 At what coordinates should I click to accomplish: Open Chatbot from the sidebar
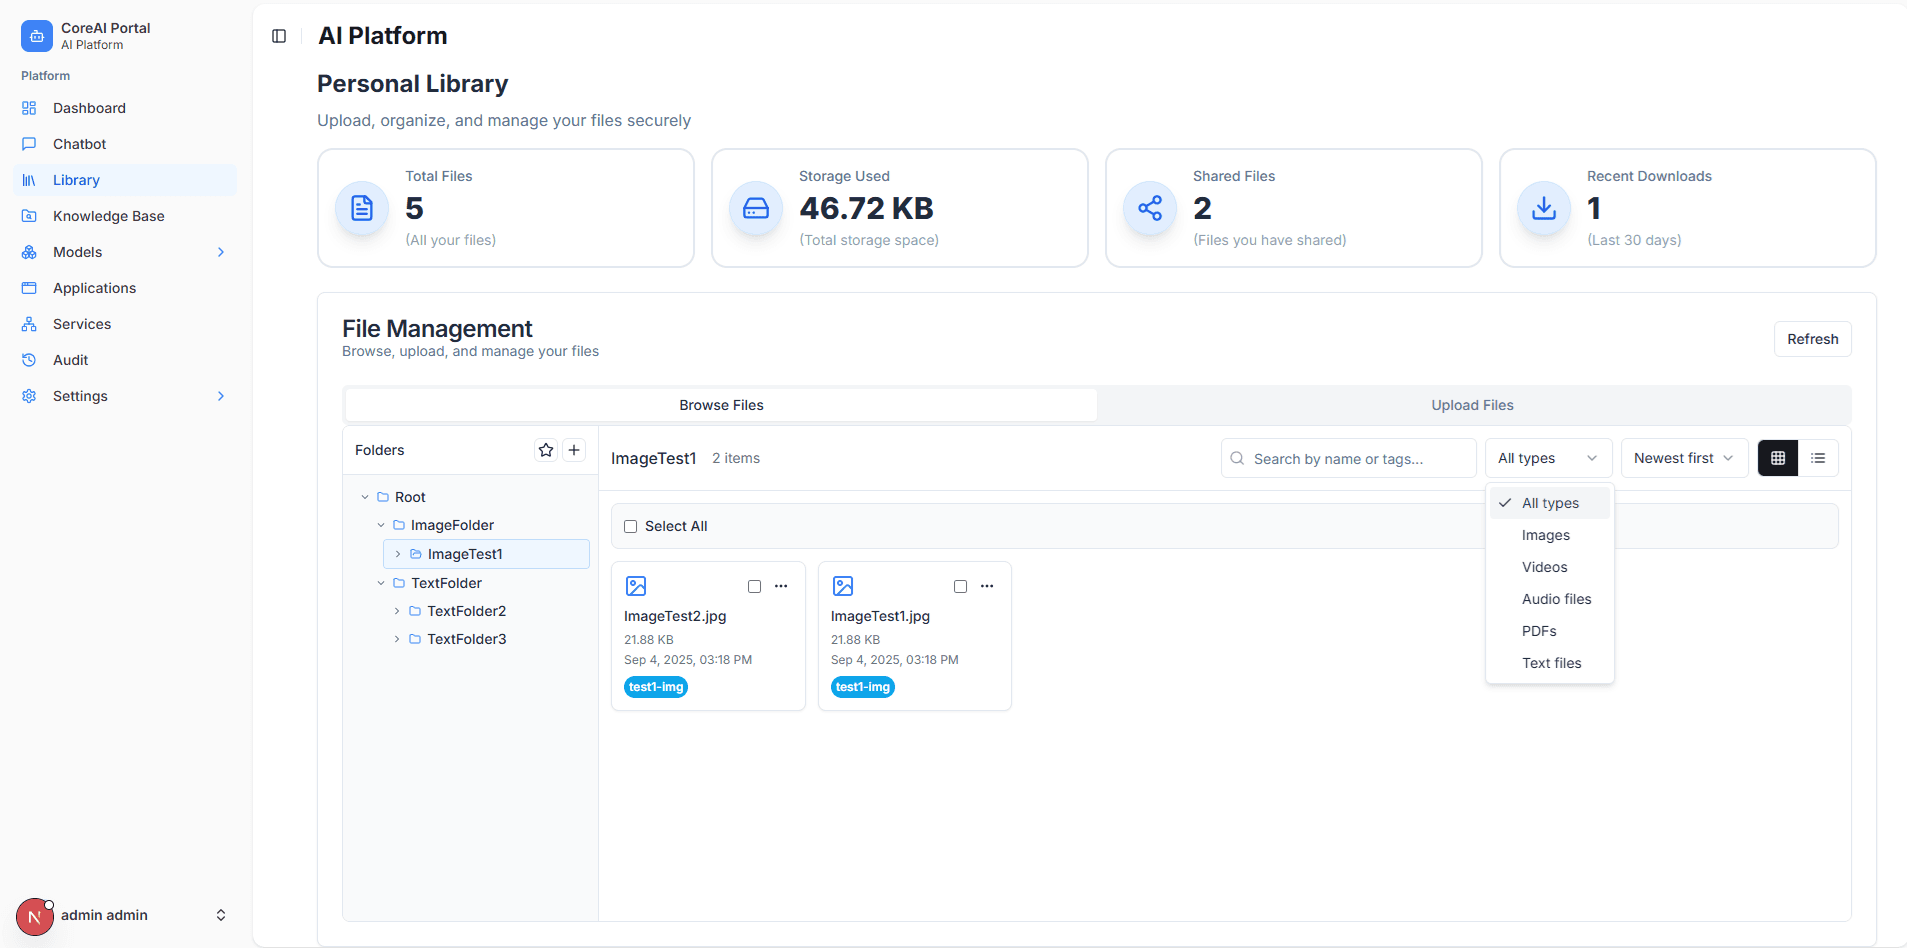79,144
